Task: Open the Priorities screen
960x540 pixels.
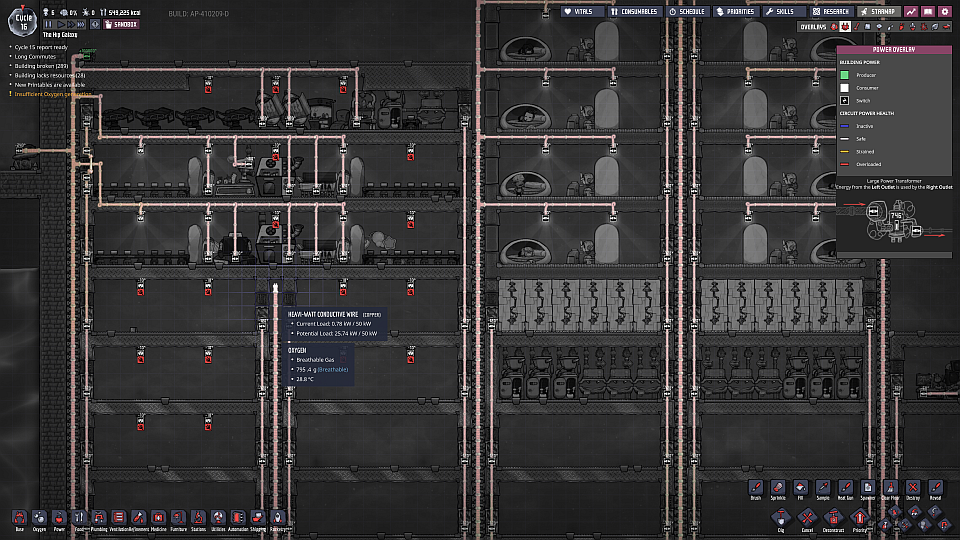Action: [735, 11]
